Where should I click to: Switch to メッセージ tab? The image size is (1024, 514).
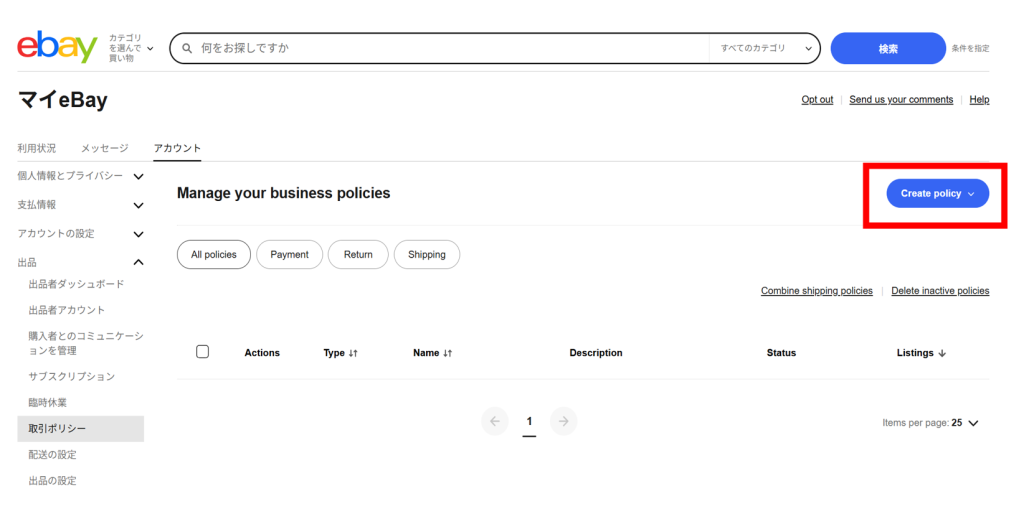(104, 148)
